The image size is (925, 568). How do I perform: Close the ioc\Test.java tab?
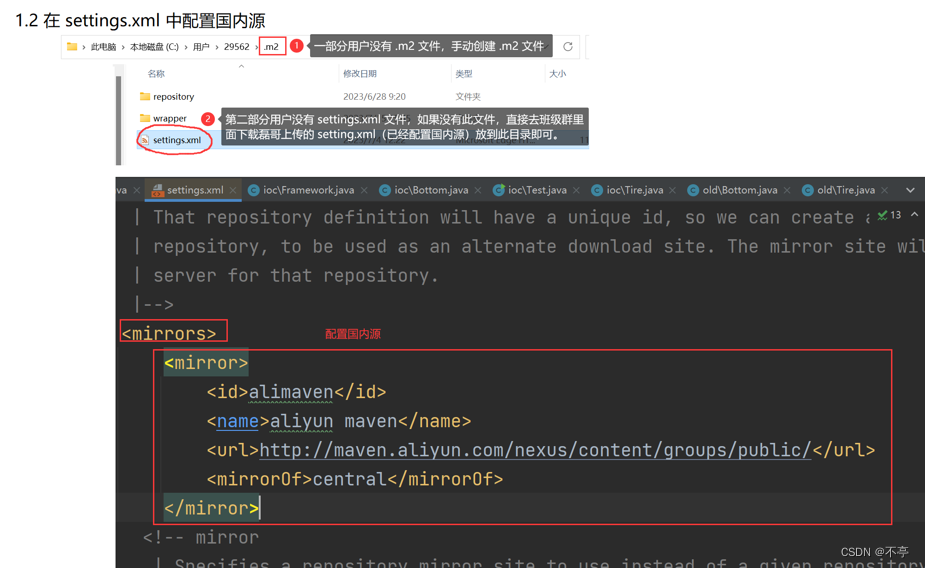coord(576,190)
